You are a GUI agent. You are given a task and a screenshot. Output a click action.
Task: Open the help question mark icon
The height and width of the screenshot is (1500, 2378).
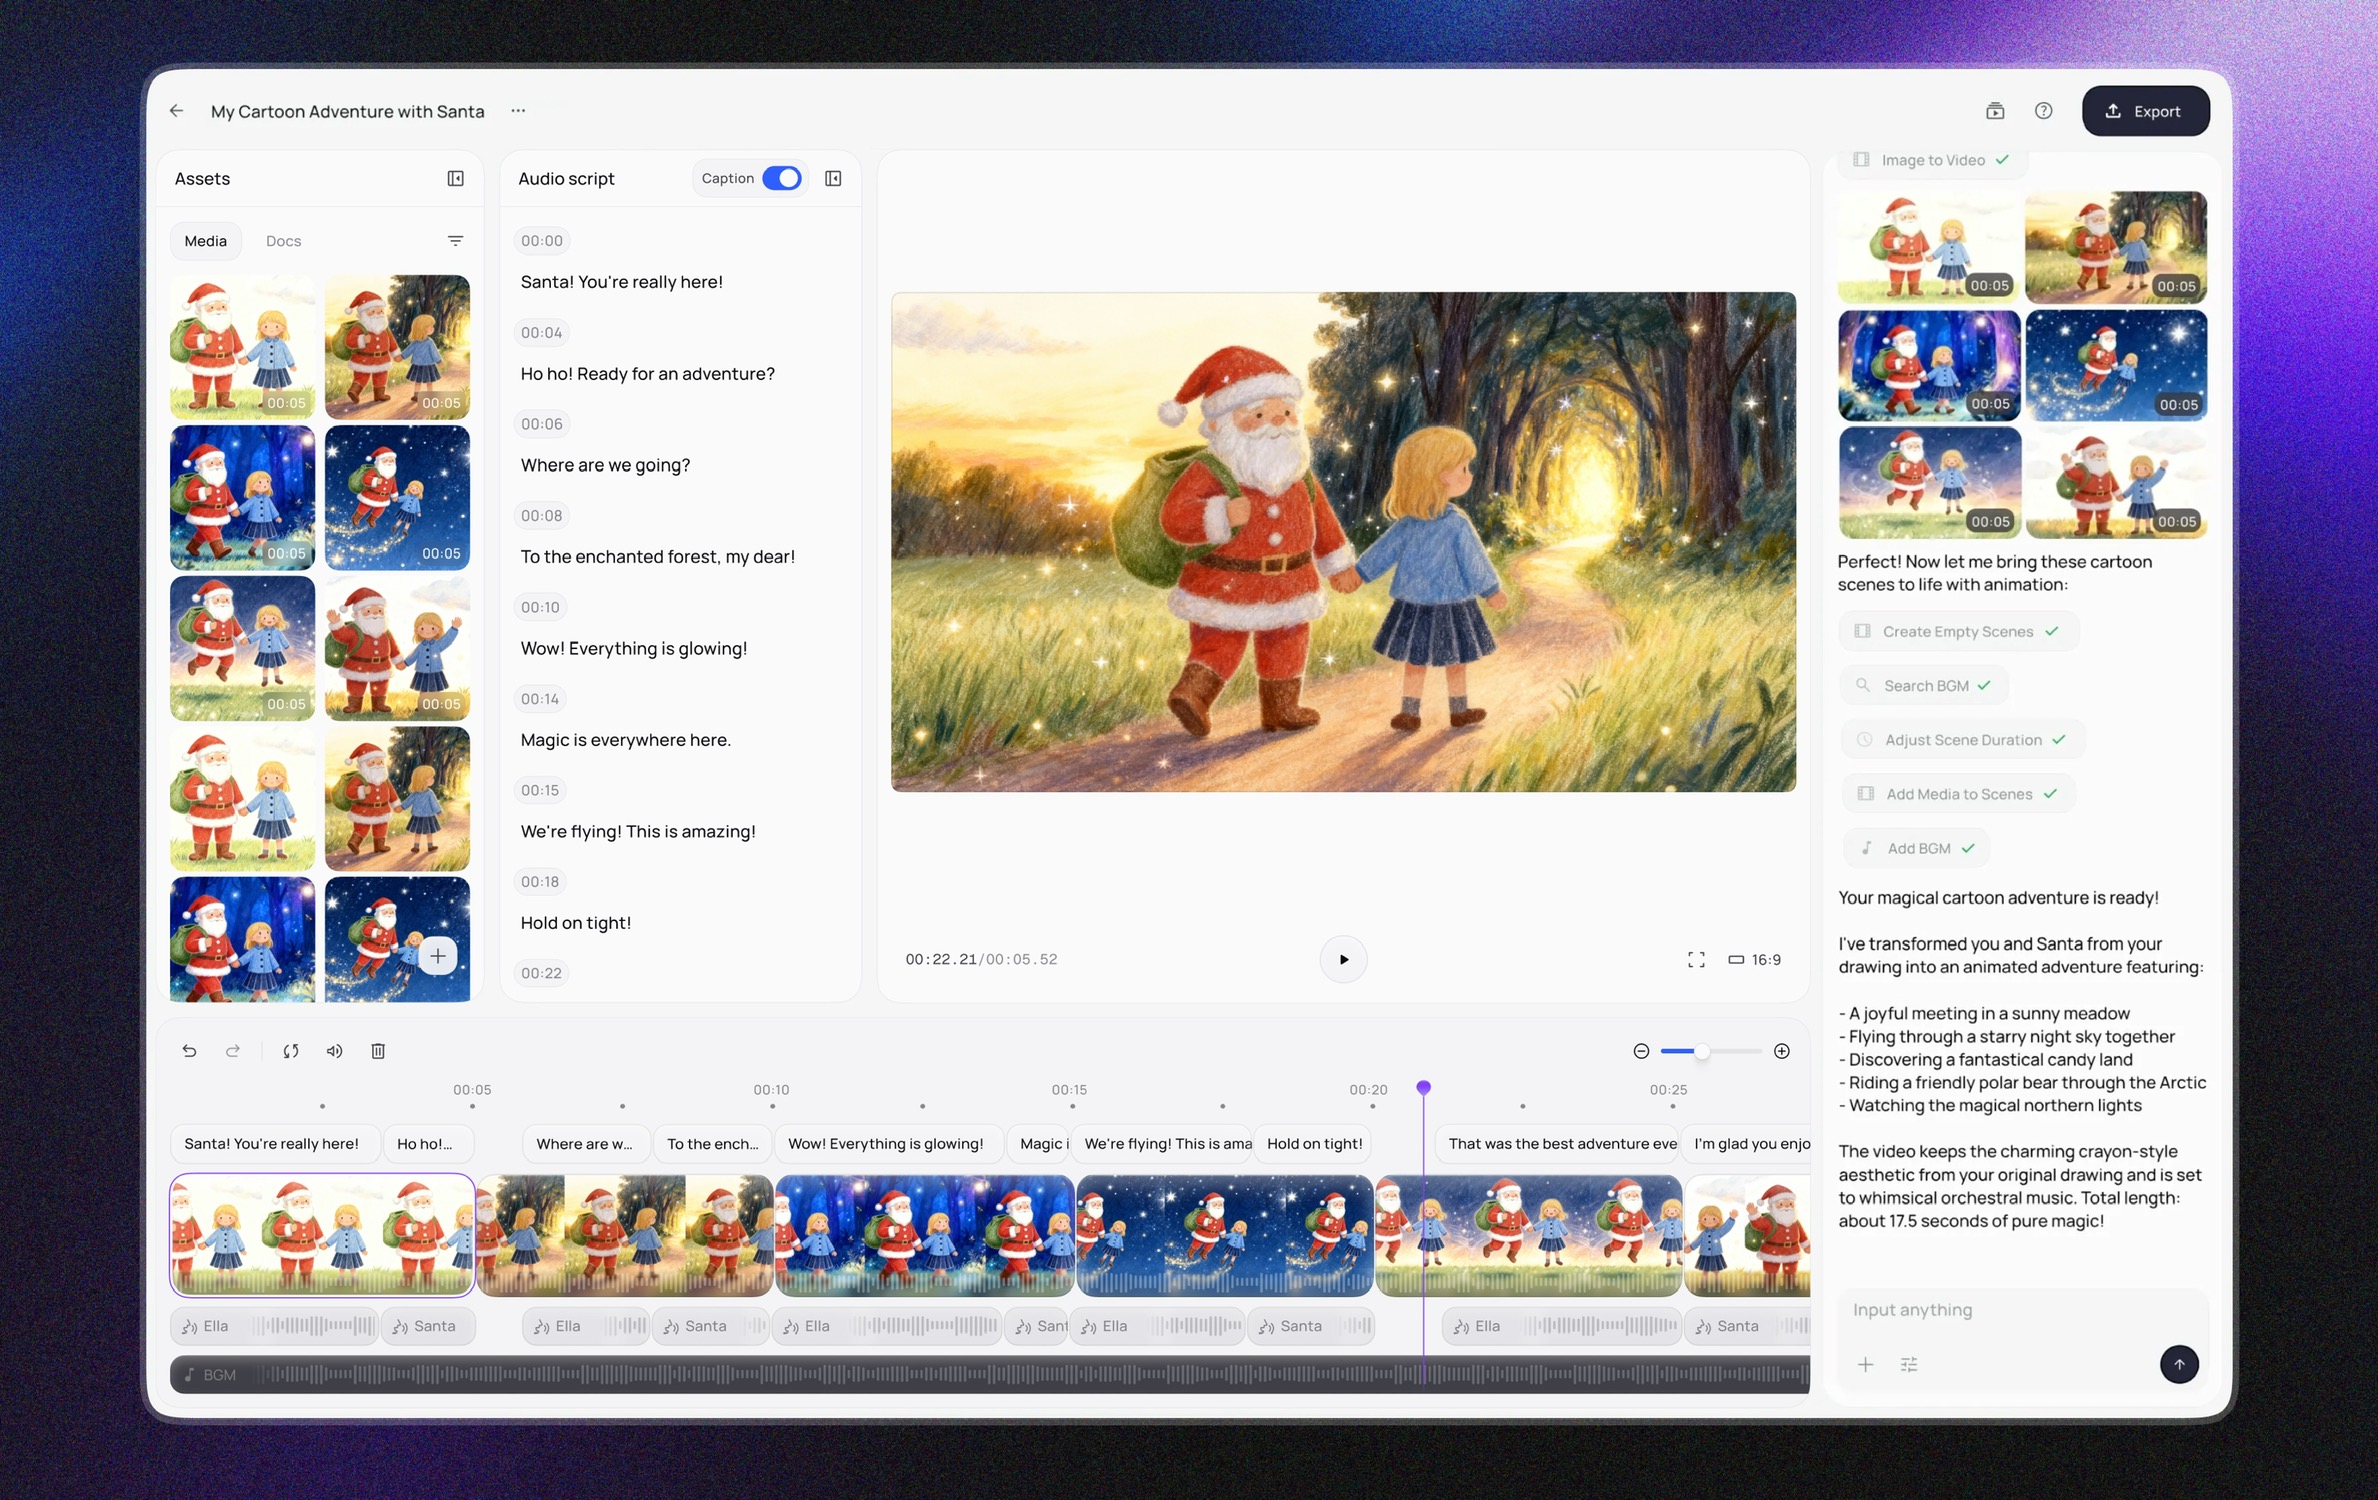coord(2043,111)
